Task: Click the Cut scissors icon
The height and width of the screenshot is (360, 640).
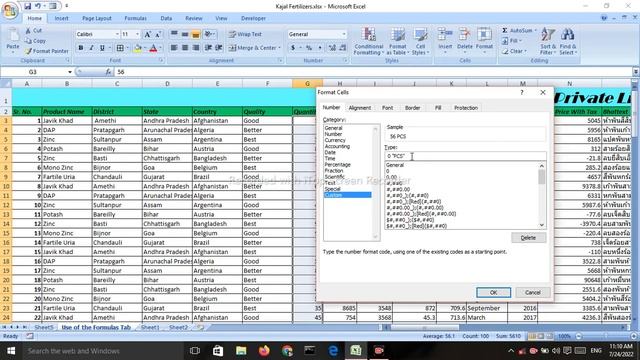Action: click(28, 31)
